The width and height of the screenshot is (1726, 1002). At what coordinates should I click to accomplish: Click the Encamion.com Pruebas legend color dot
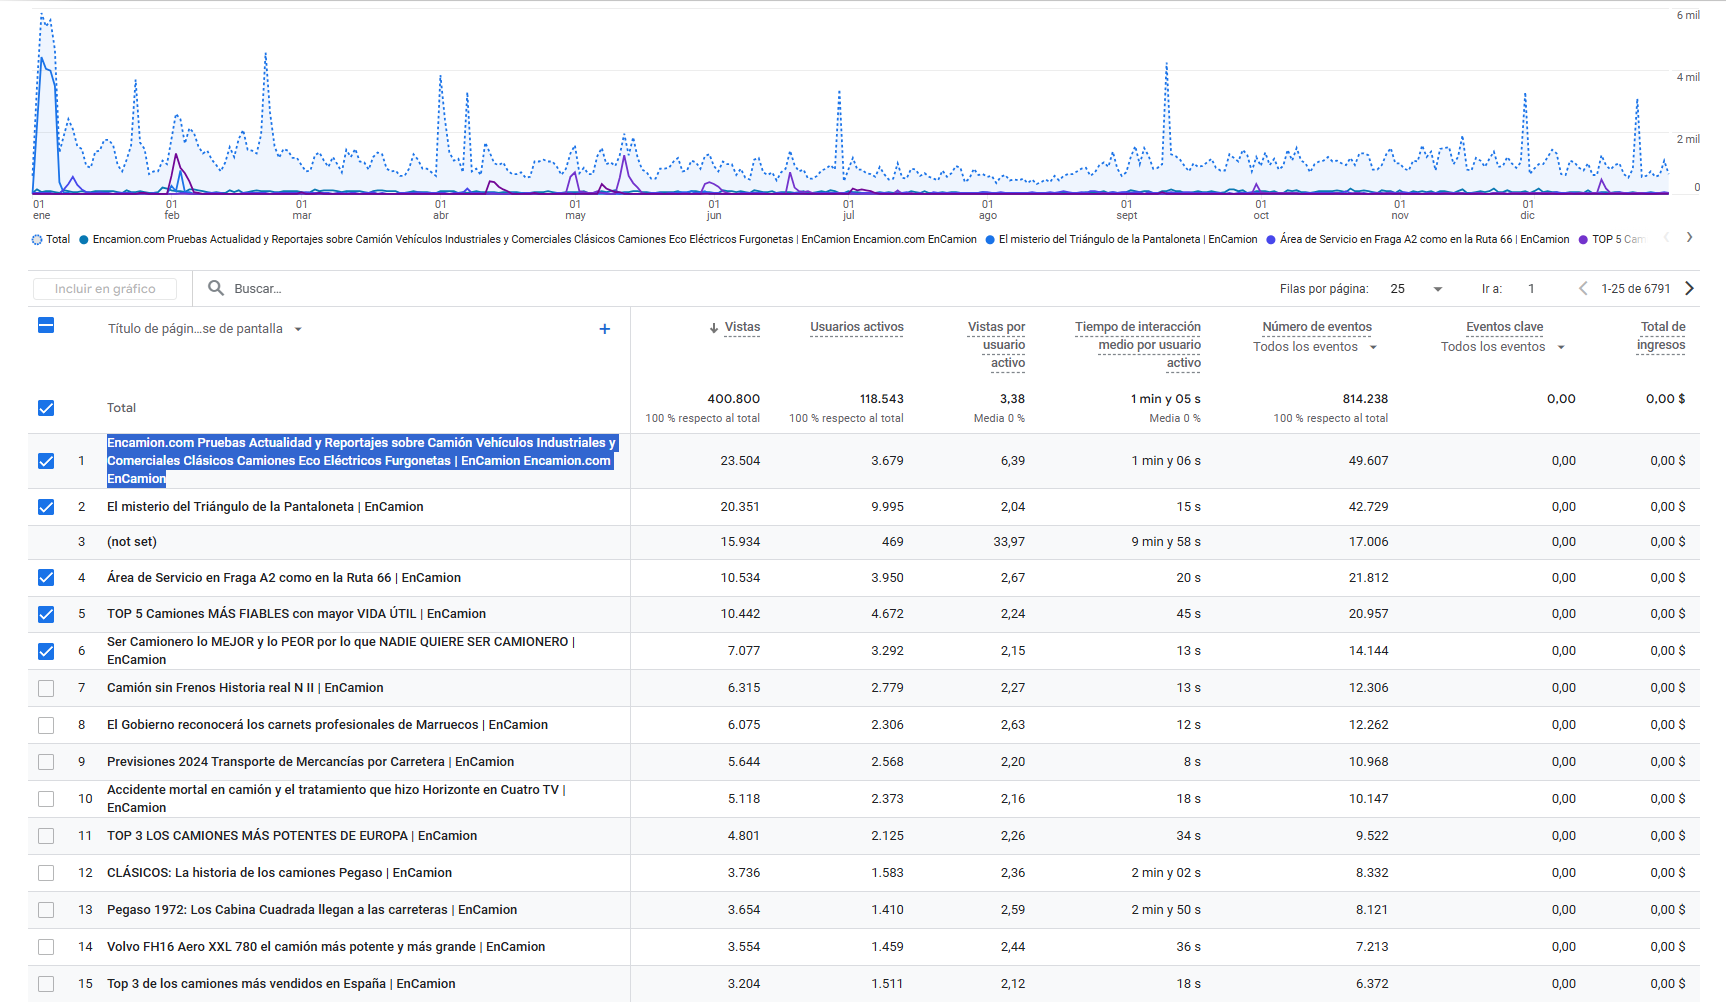[x=84, y=240]
